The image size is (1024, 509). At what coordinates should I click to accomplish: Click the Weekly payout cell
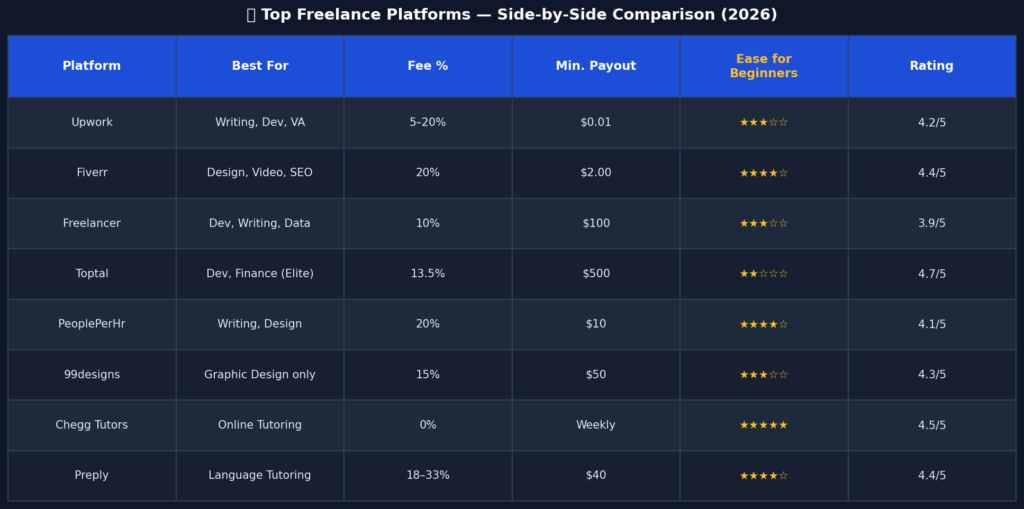(x=596, y=425)
